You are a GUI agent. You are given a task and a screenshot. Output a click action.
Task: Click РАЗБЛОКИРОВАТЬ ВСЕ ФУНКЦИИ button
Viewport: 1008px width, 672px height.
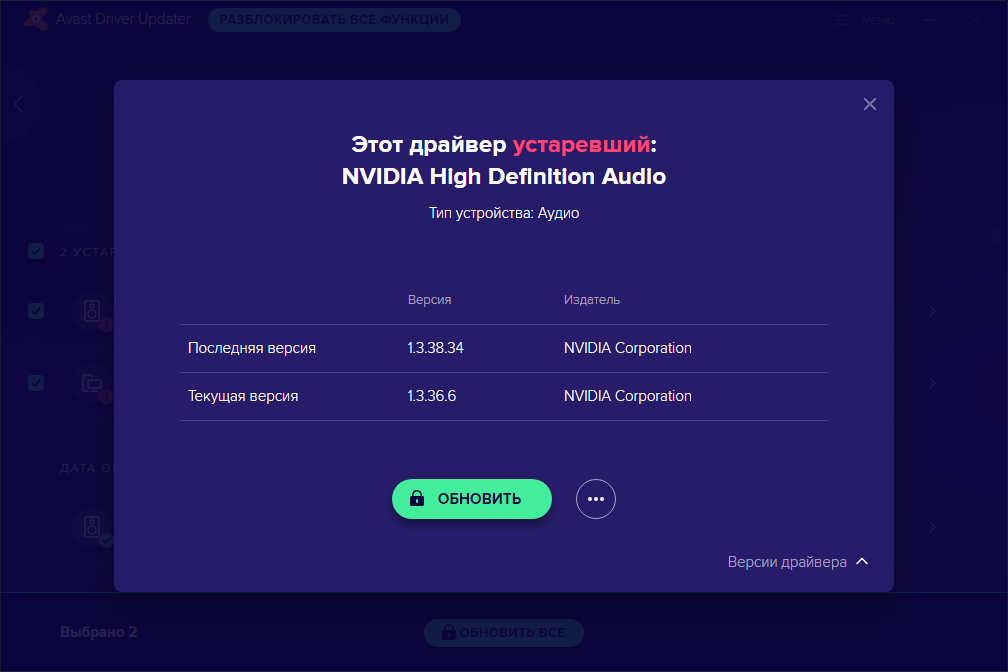pyautogui.click(x=334, y=20)
